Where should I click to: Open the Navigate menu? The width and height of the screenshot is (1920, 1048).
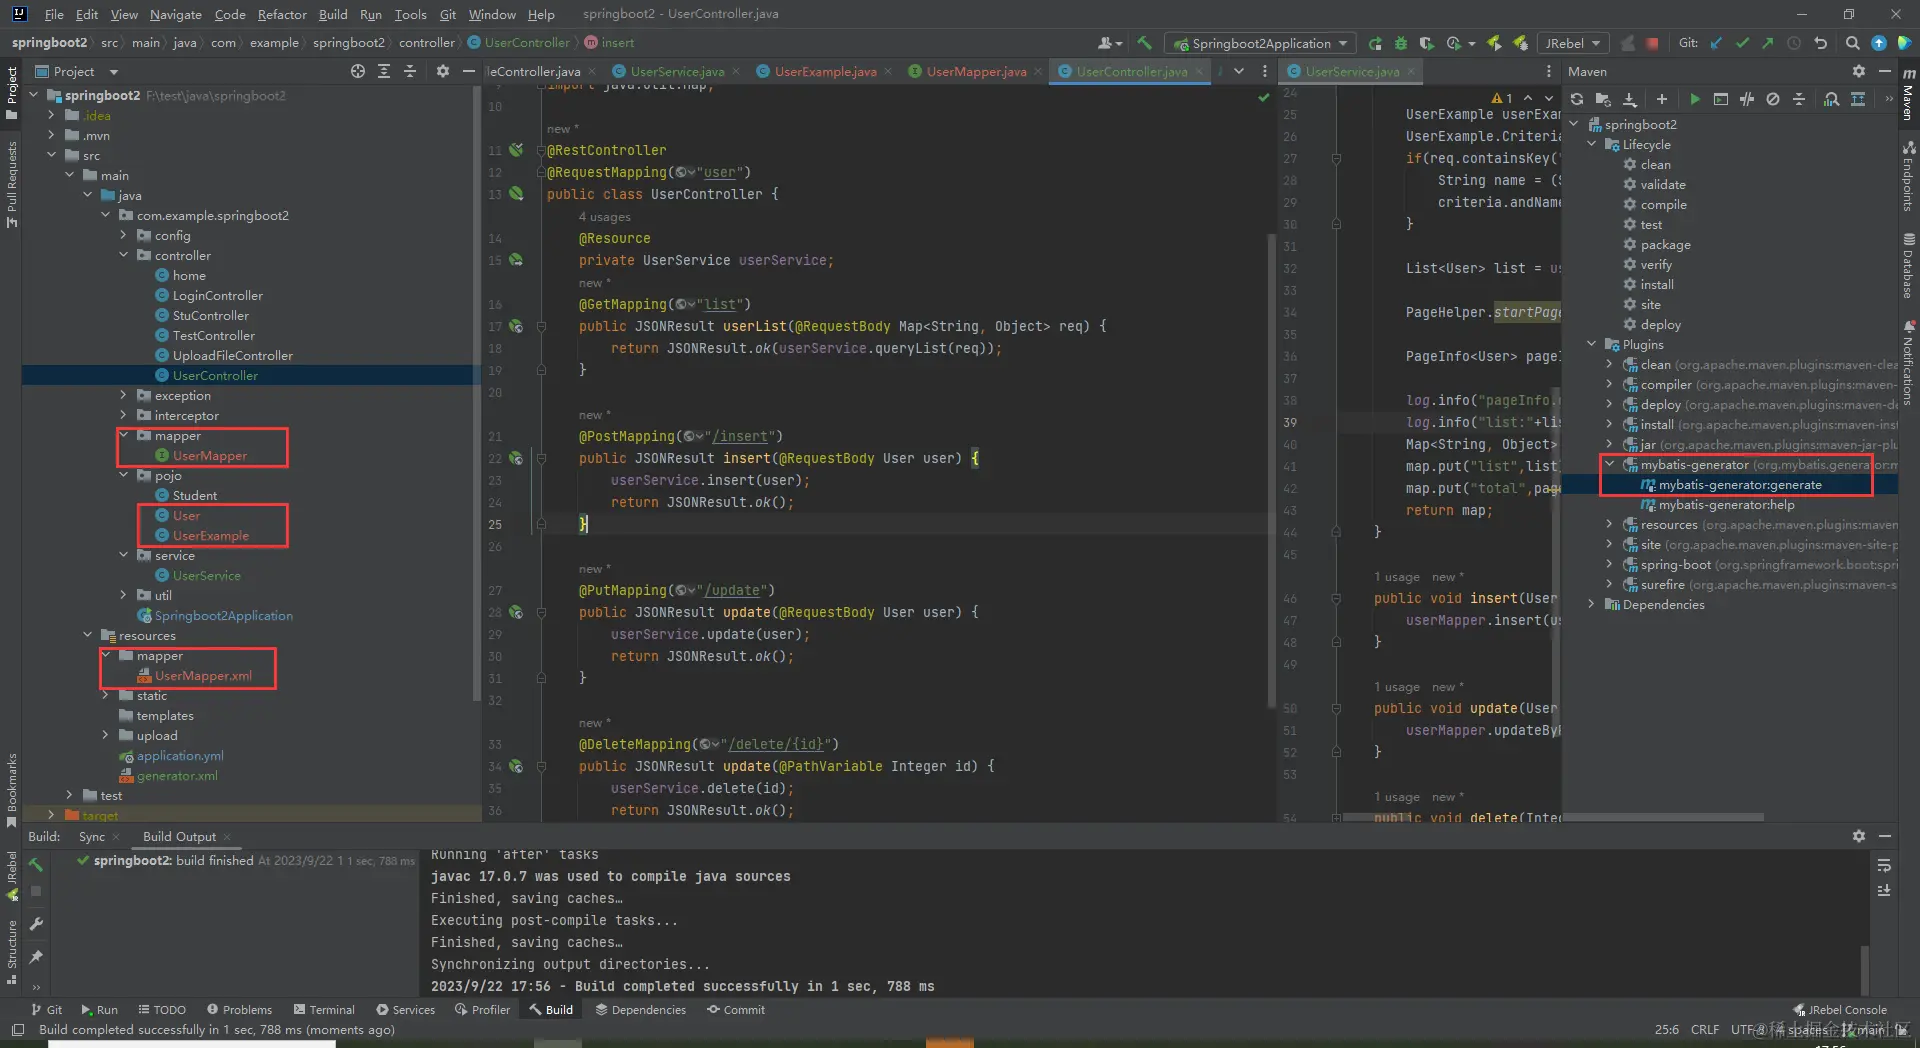click(x=176, y=14)
